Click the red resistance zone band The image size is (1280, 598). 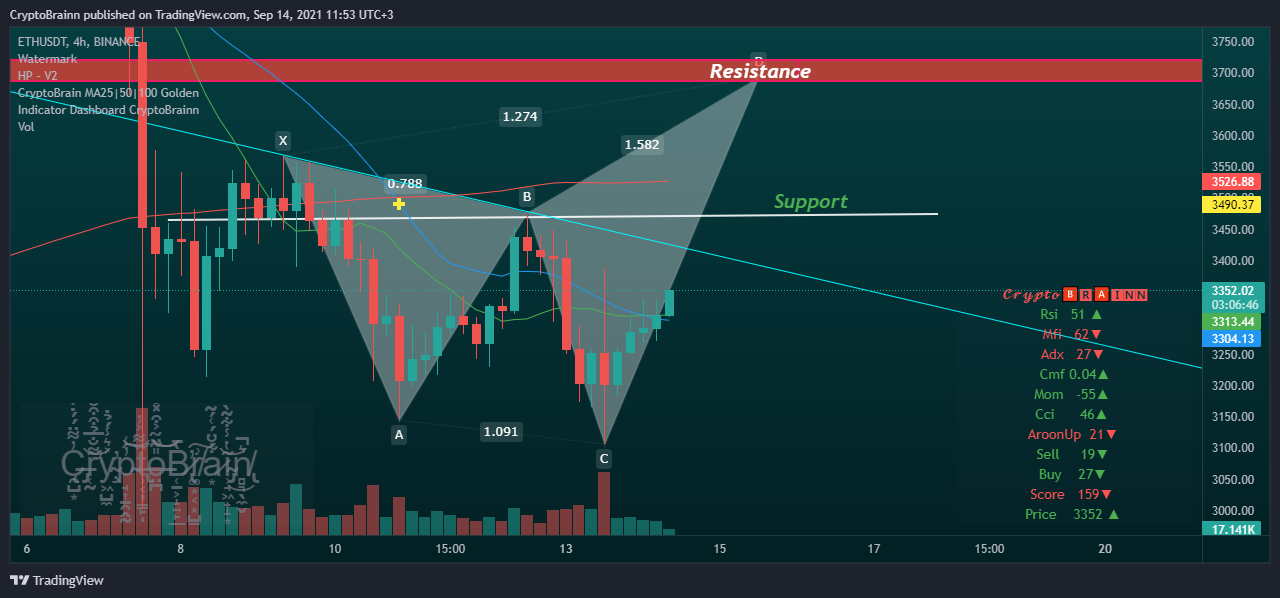[605, 71]
